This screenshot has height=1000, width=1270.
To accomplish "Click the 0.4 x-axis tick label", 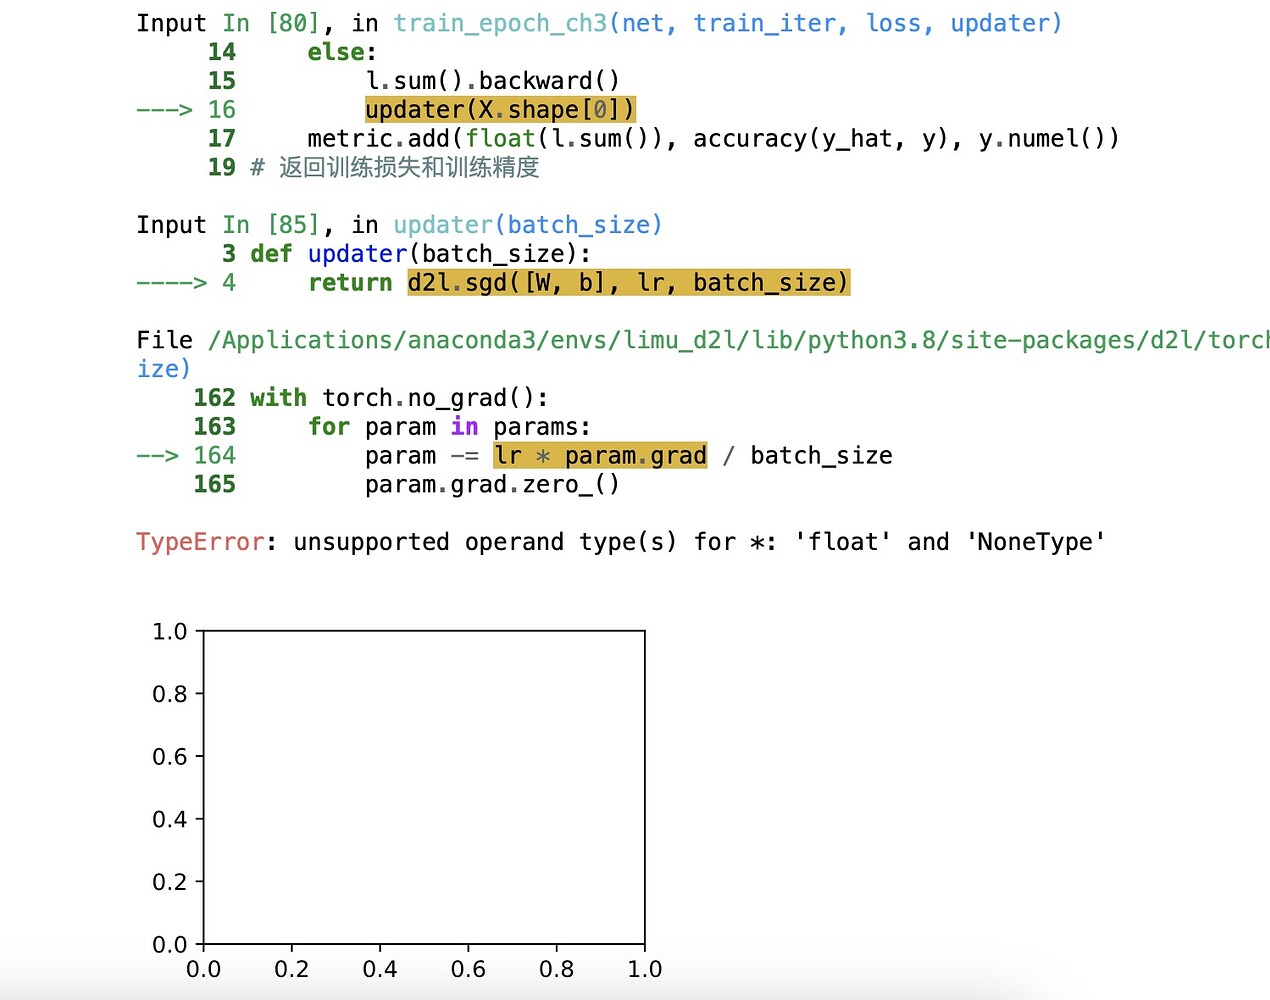I will tap(380, 968).
